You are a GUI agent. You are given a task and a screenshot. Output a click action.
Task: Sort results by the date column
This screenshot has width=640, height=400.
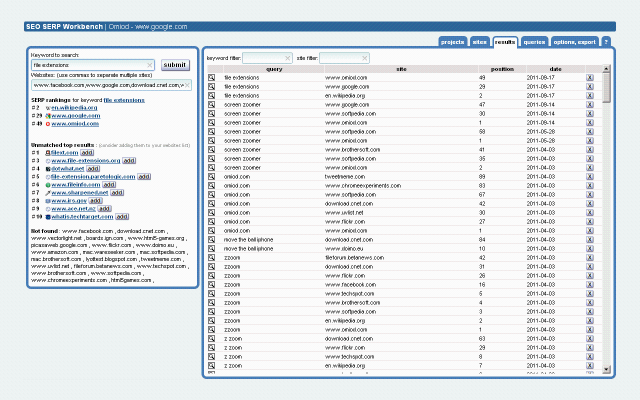pyautogui.click(x=556, y=69)
